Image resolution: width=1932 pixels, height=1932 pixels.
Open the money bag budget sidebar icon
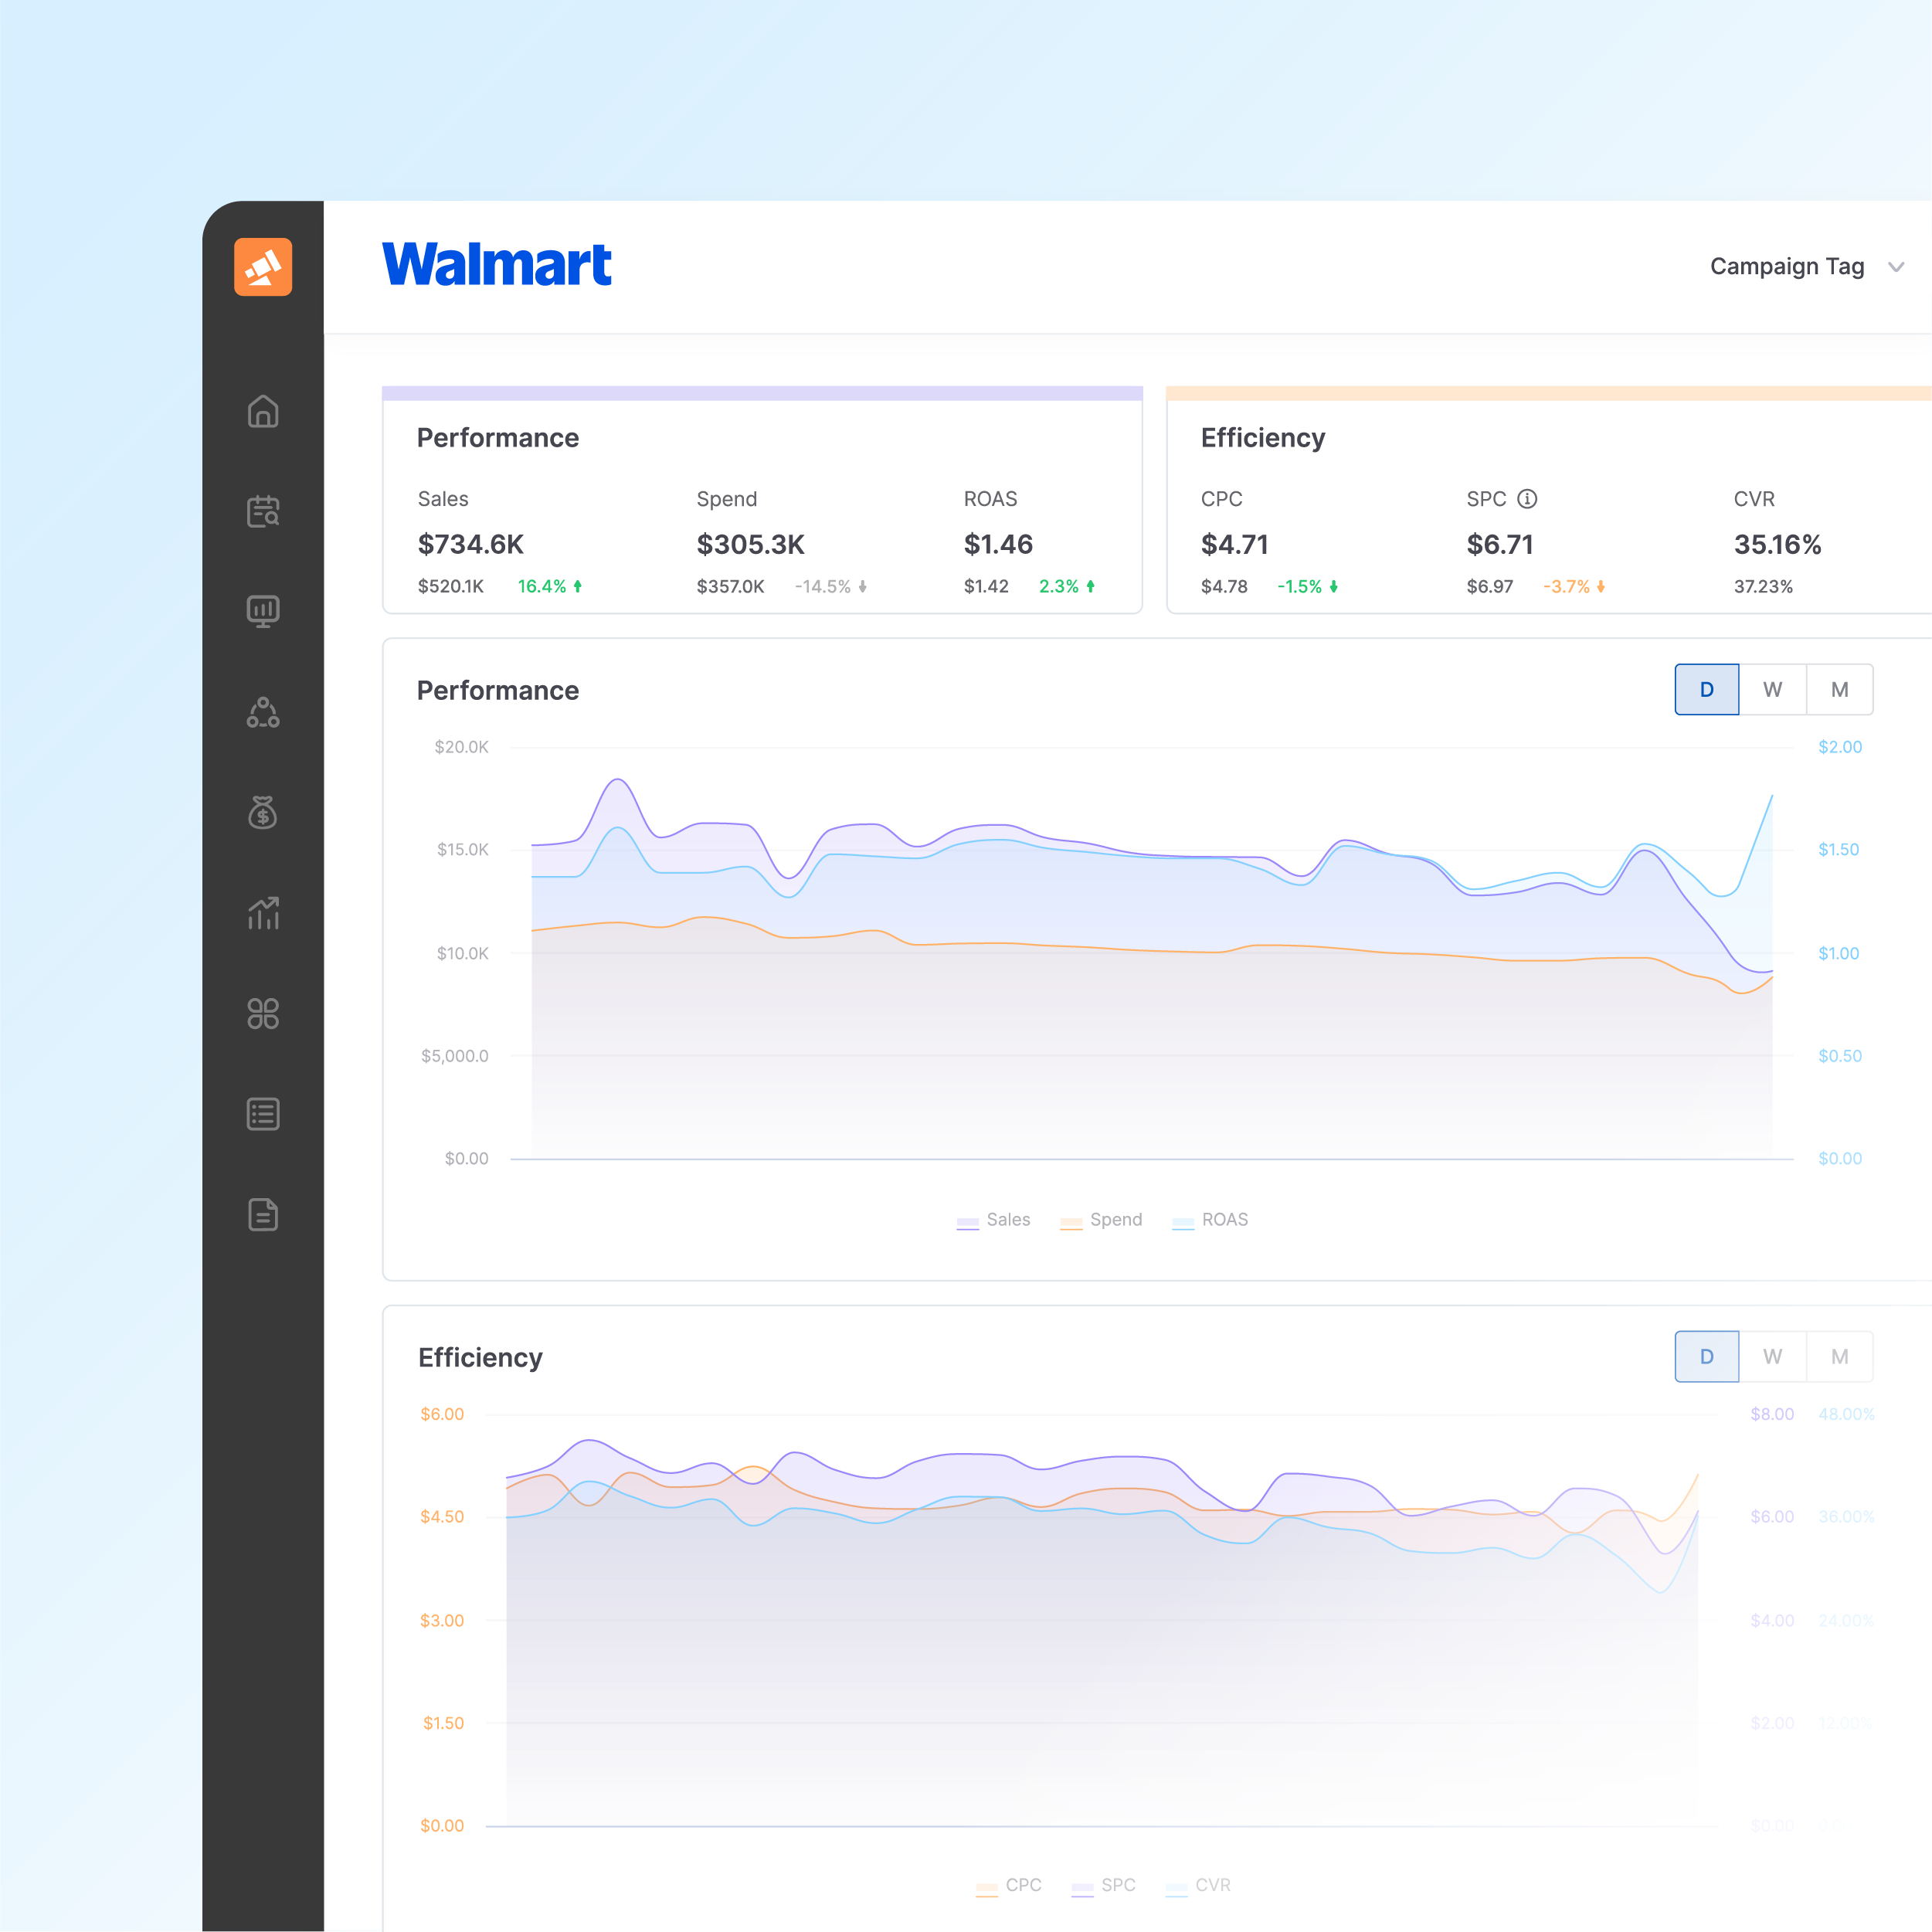[x=263, y=813]
